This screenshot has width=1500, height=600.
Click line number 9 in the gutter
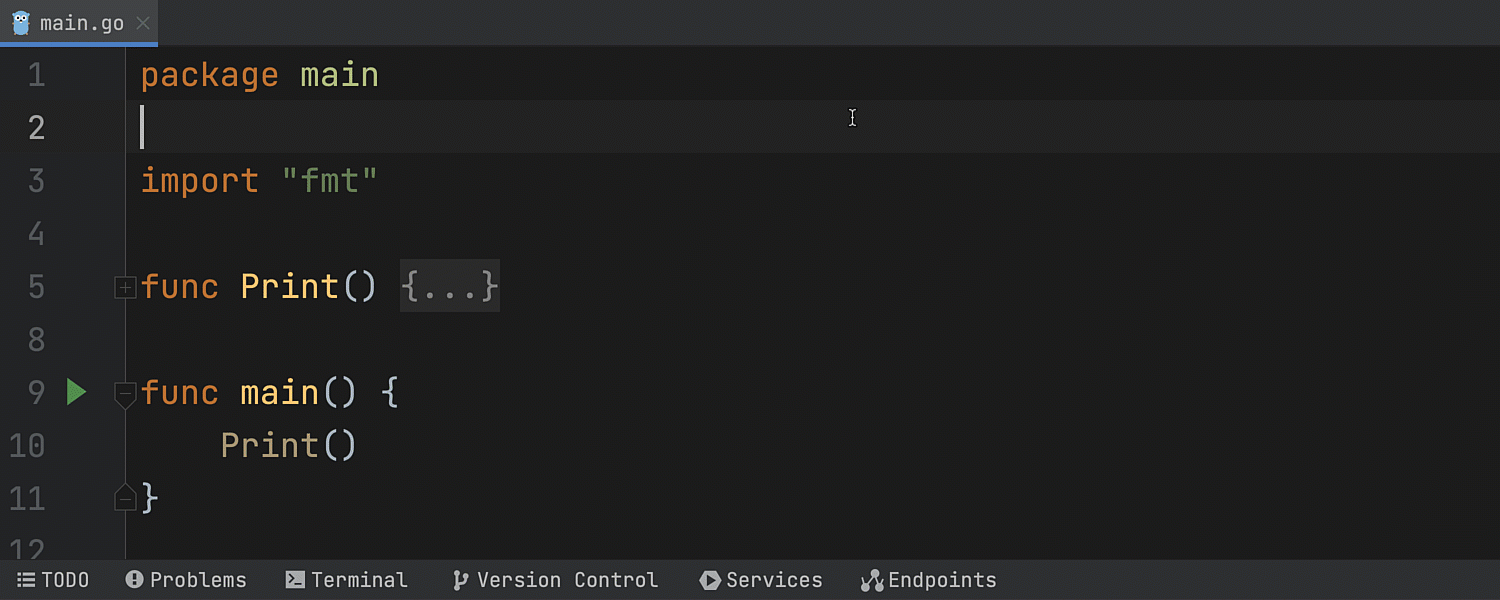click(36, 392)
